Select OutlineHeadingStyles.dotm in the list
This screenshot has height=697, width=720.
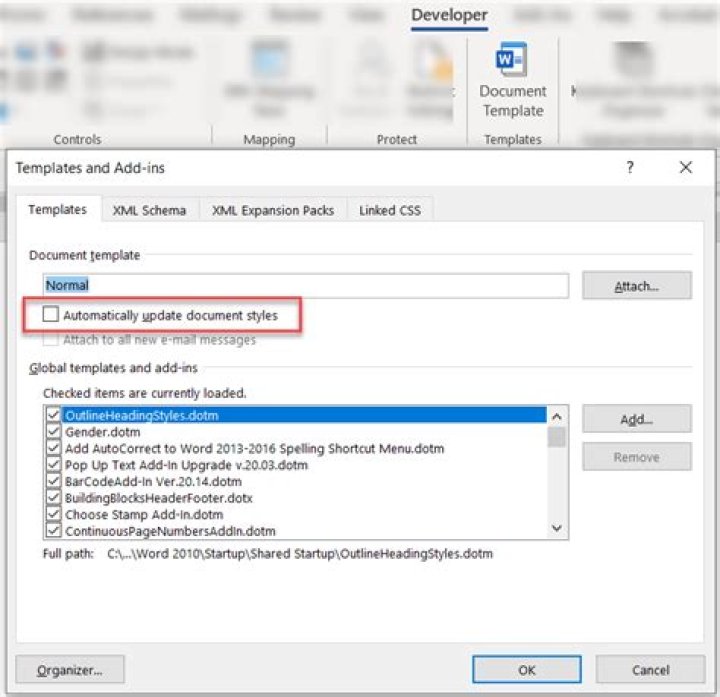tap(304, 415)
